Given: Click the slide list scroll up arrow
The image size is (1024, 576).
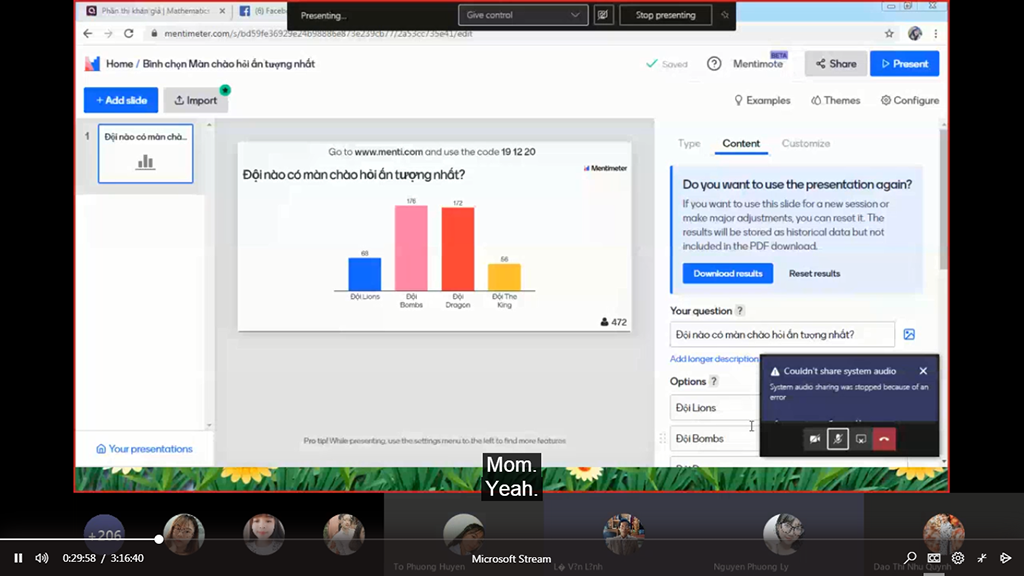Looking at the screenshot, I should pyautogui.click(x=209, y=125).
